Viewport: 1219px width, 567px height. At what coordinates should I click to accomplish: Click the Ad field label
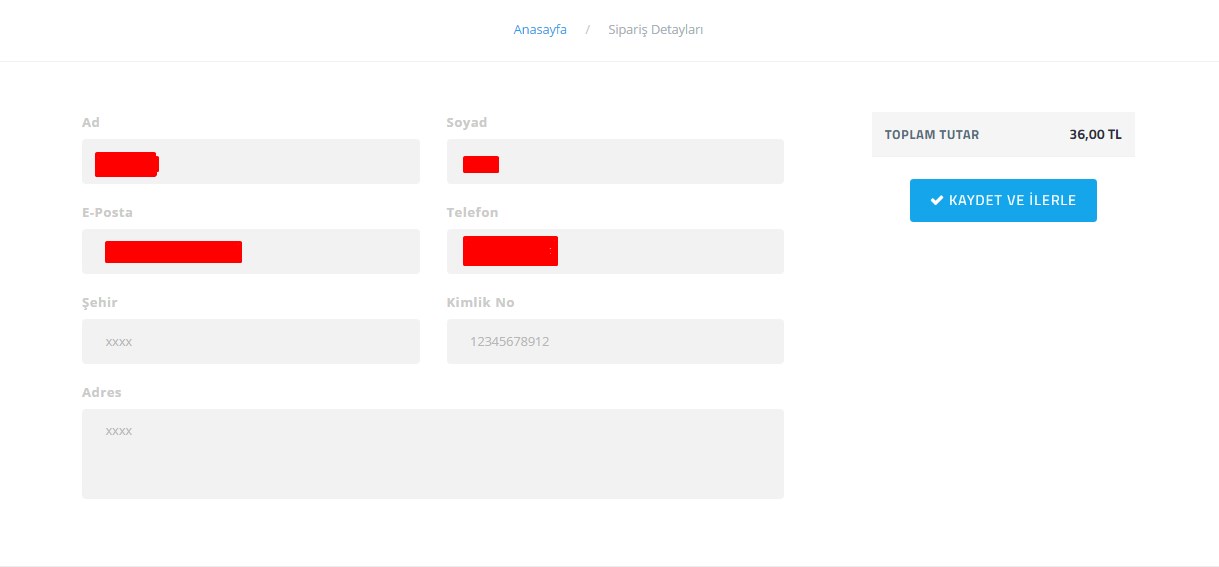(x=91, y=122)
